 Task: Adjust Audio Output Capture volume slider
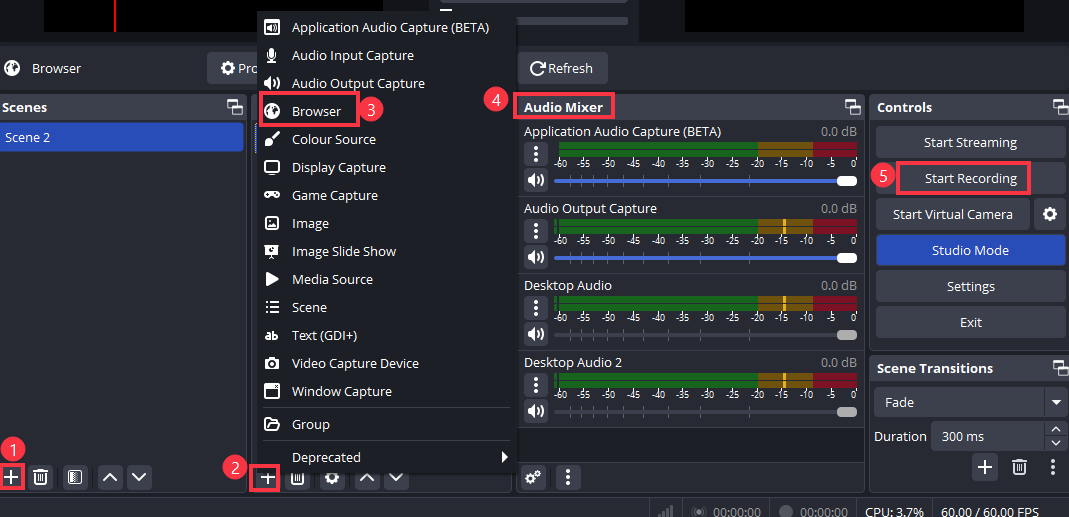pyautogui.click(x=706, y=258)
